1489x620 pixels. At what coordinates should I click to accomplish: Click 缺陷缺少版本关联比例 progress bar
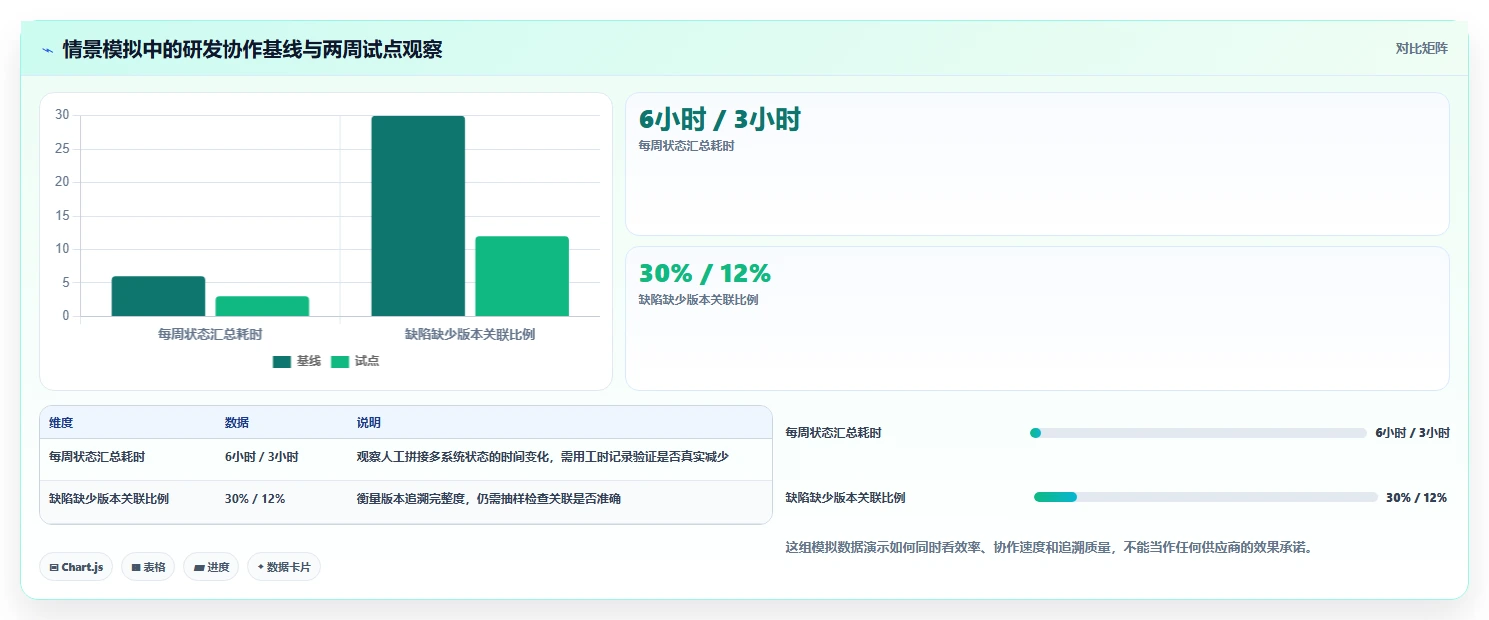coord(1206,497)
